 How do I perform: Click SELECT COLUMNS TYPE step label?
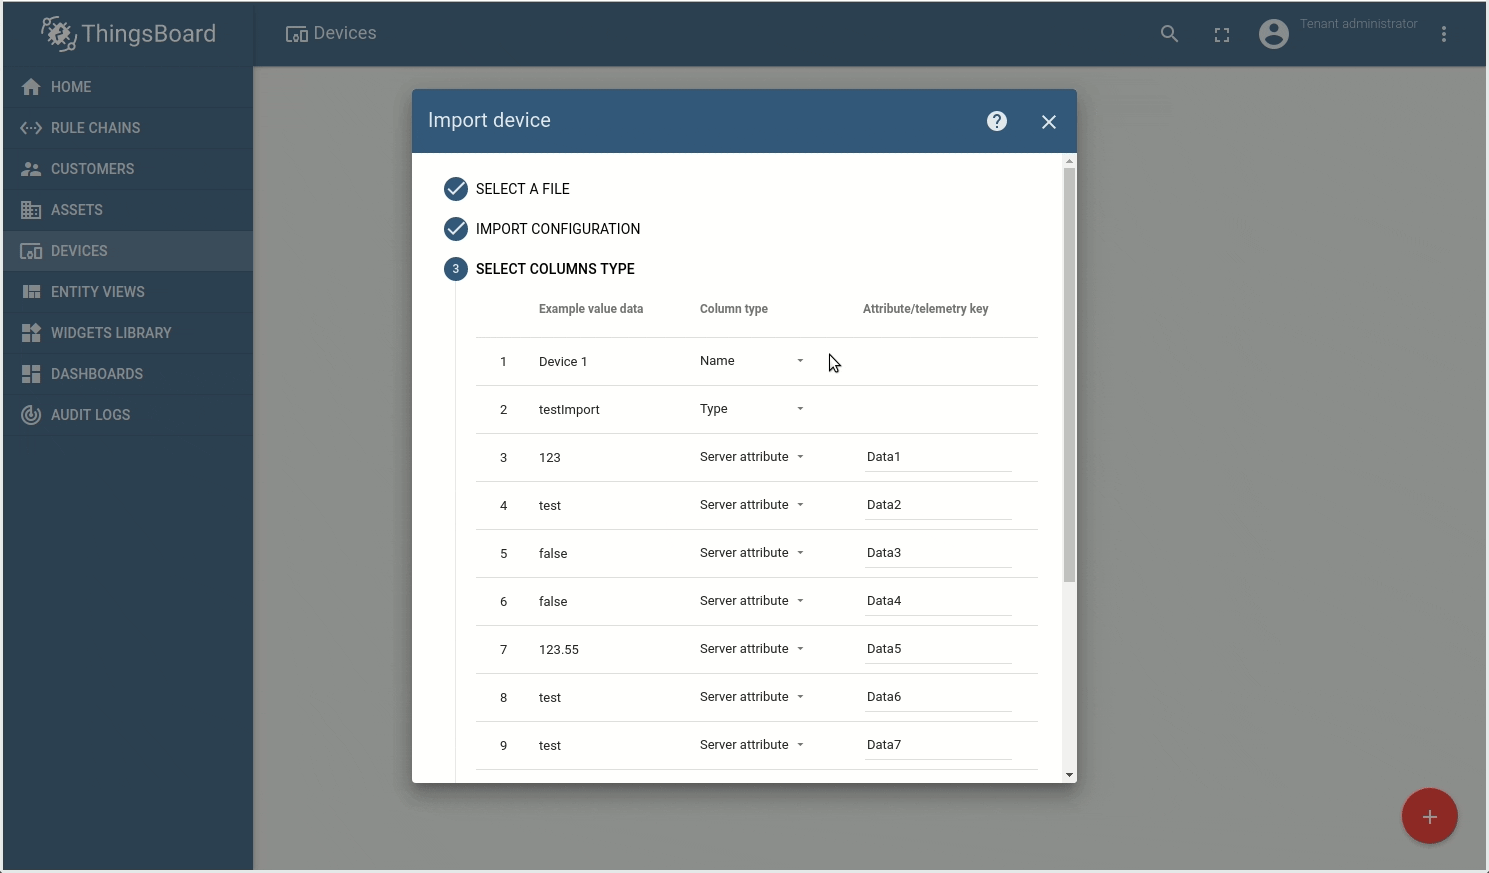(x=555, y=269)
